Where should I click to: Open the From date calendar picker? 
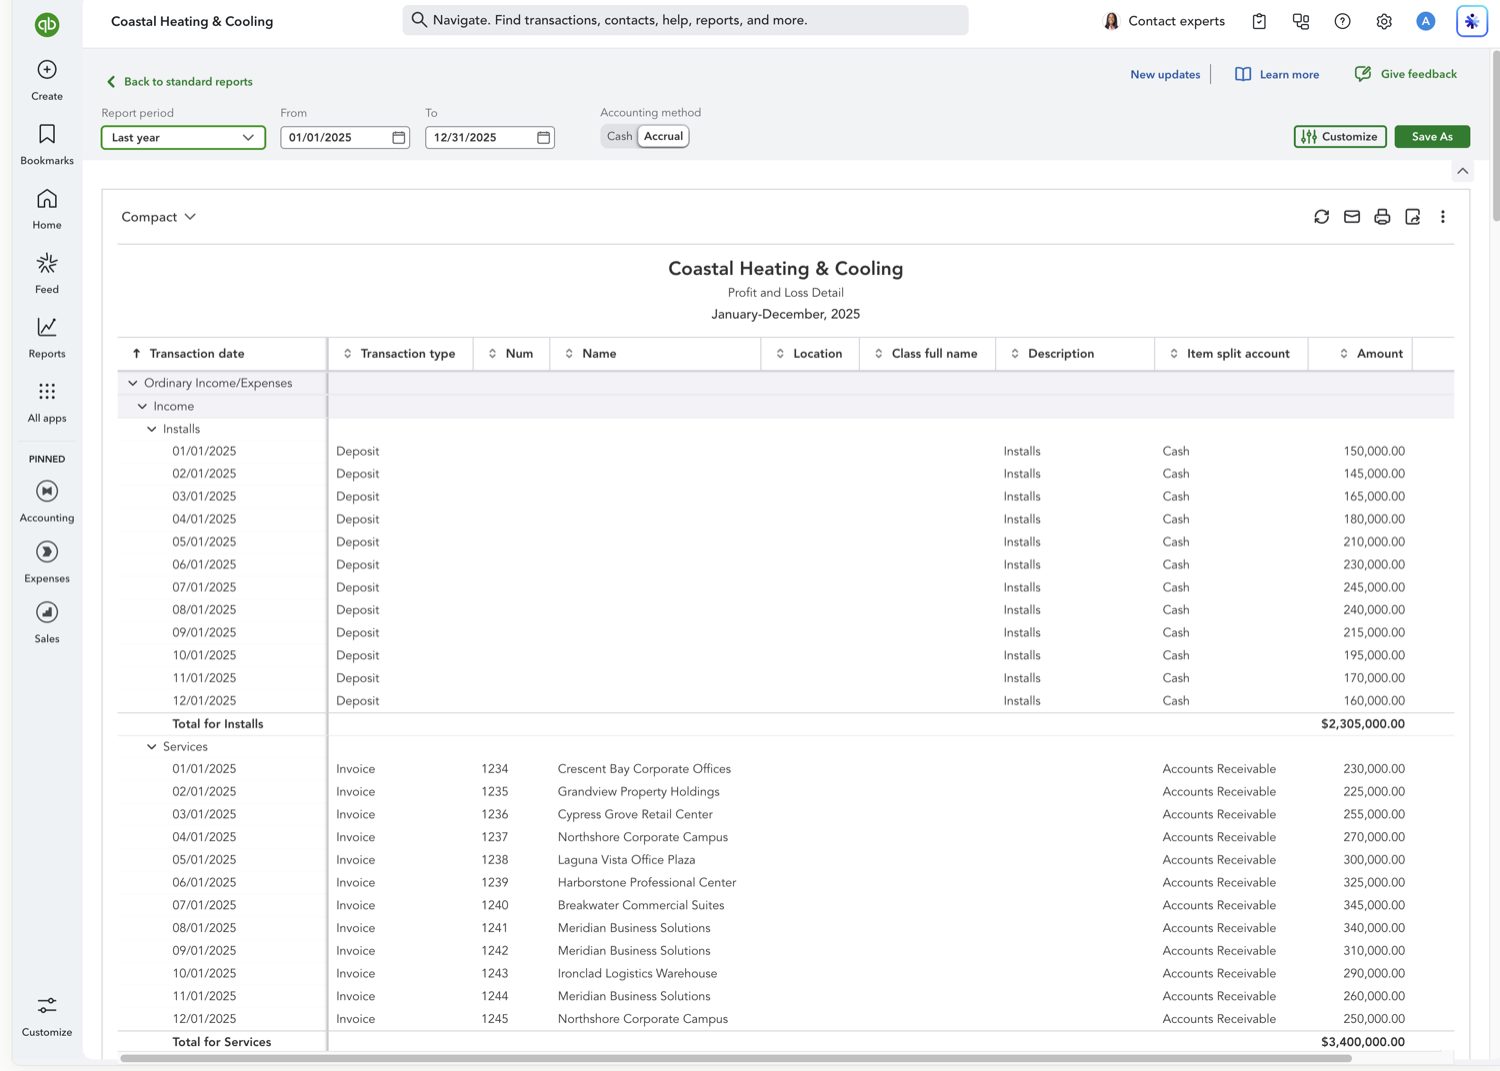click(x=398, y=137)
